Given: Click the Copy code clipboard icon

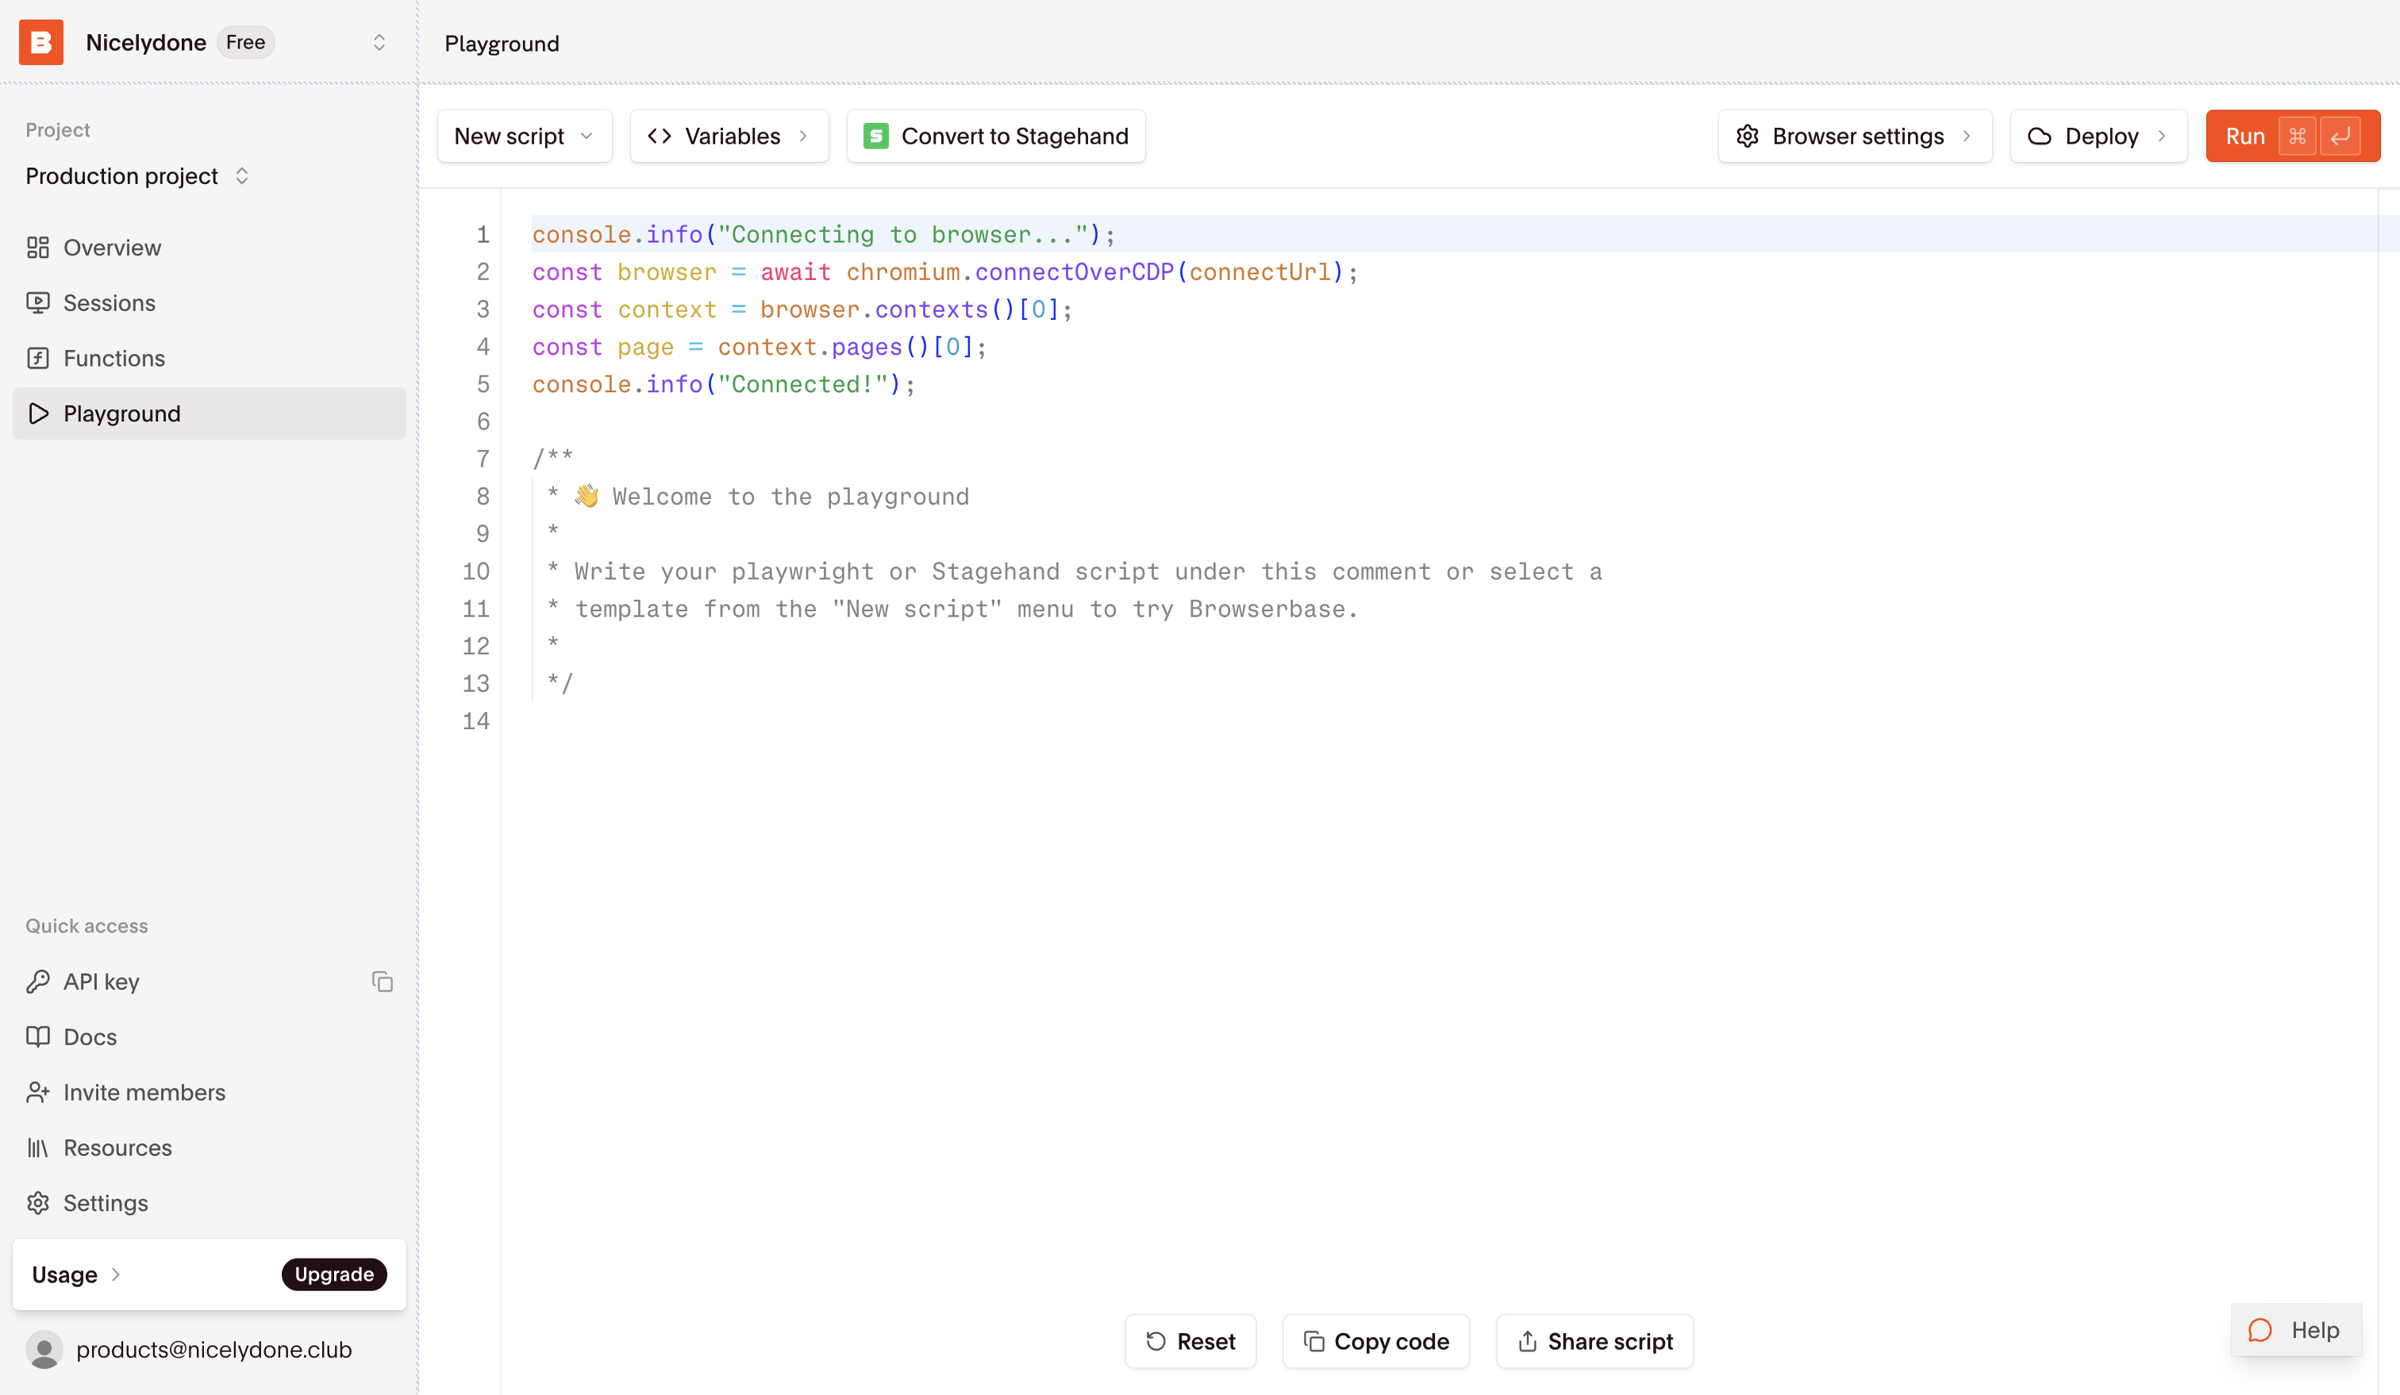Looking at the screenshot, I should 1314,1341.
